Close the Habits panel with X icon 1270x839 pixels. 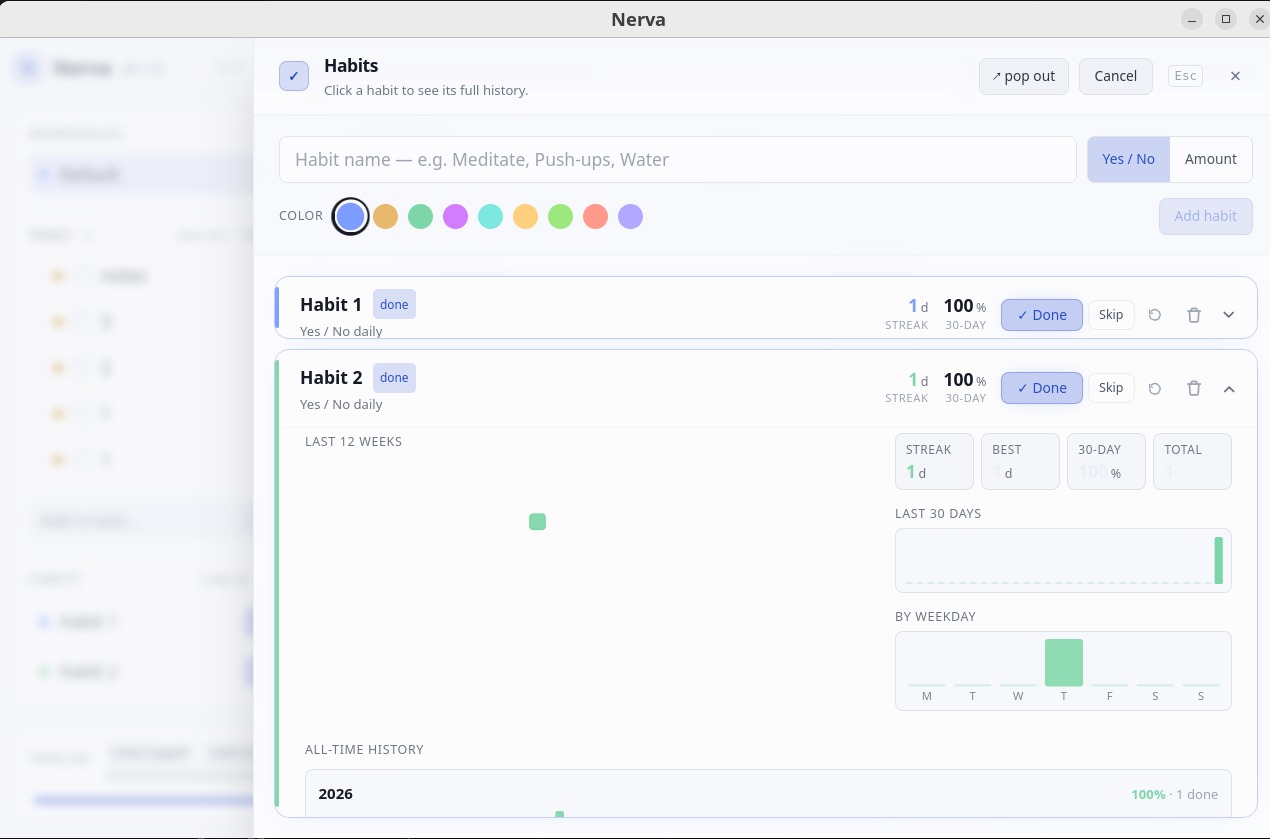tap(1235, 76)
